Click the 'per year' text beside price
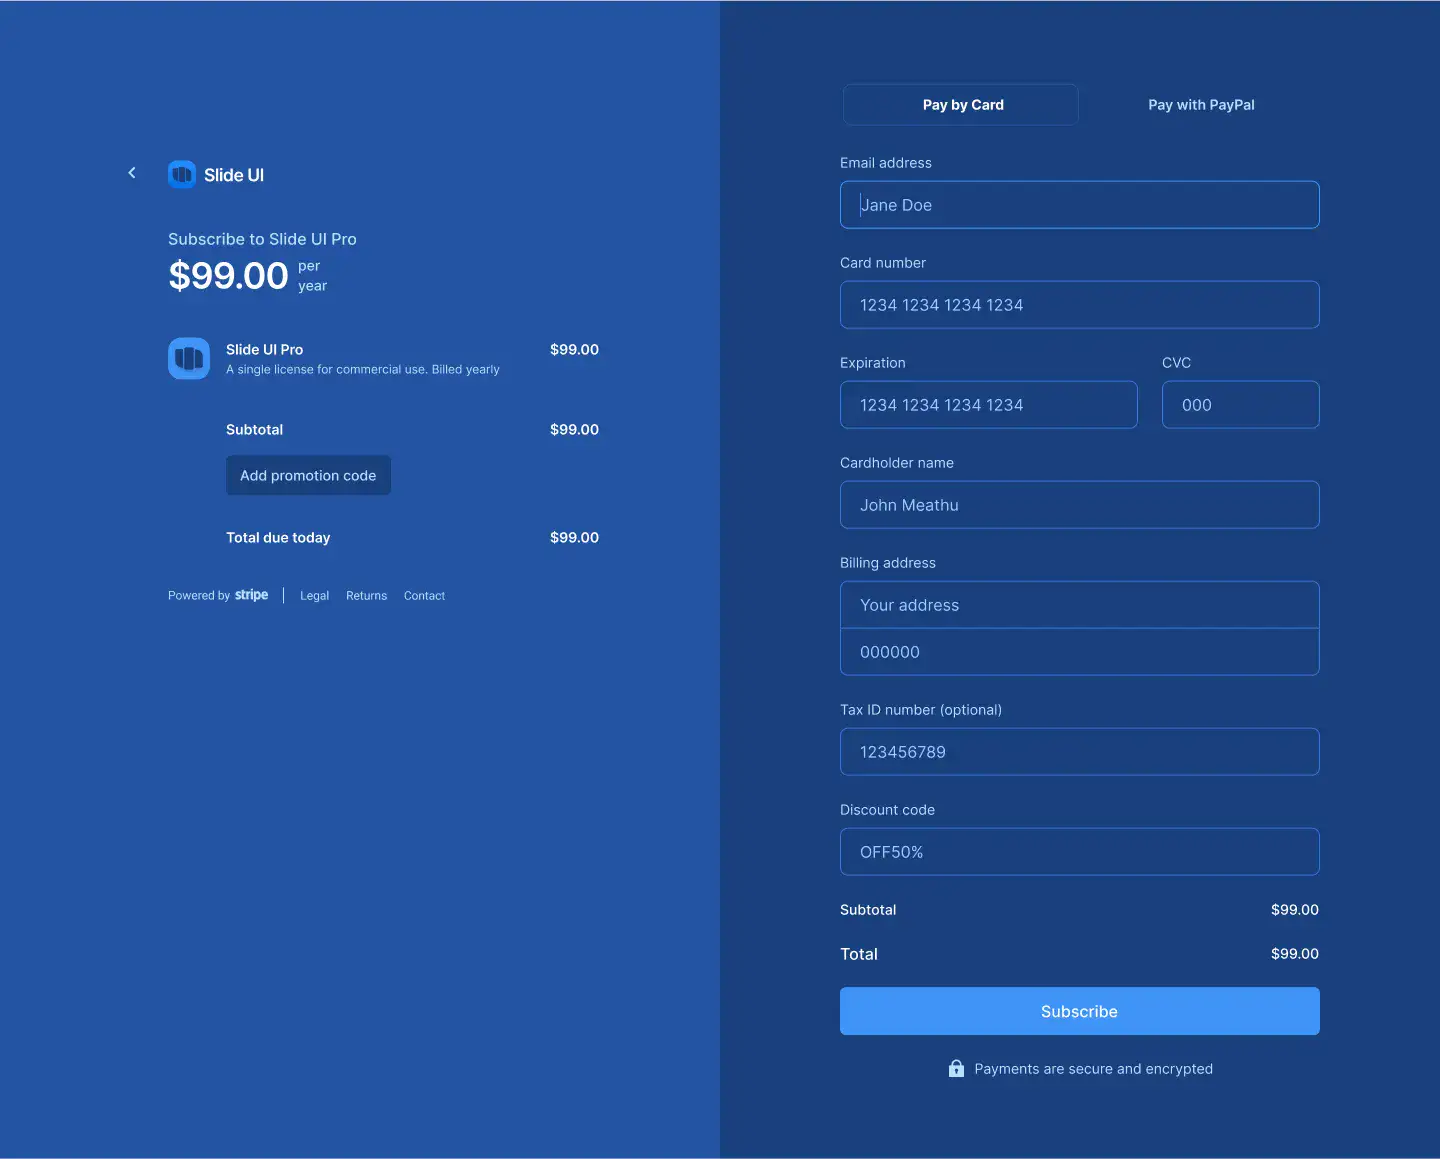The image size is (1440, 1159). 312,276
